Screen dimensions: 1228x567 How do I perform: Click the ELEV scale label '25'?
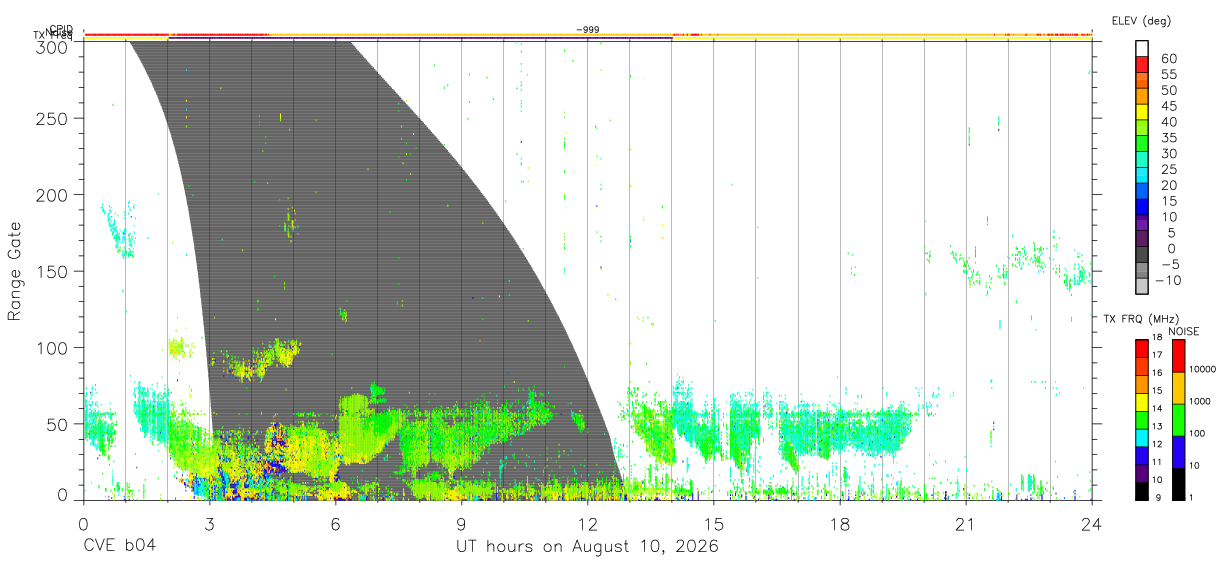pos(1168,170)
